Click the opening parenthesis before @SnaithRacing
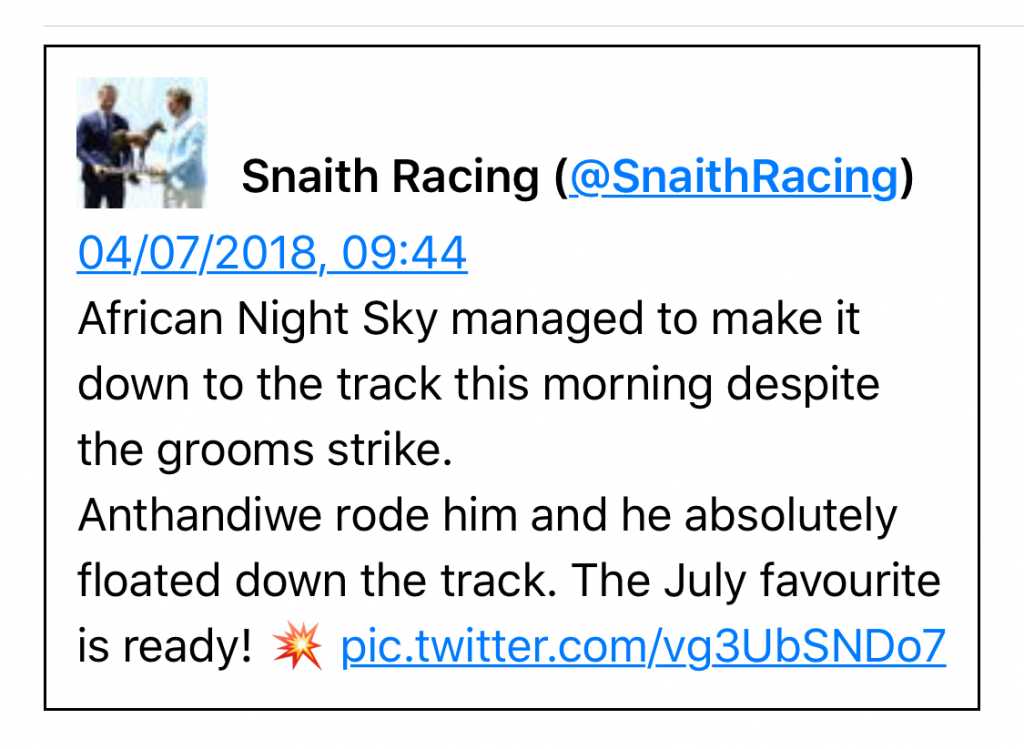The width and height of the screenshot is (1024, 749). 560,179
